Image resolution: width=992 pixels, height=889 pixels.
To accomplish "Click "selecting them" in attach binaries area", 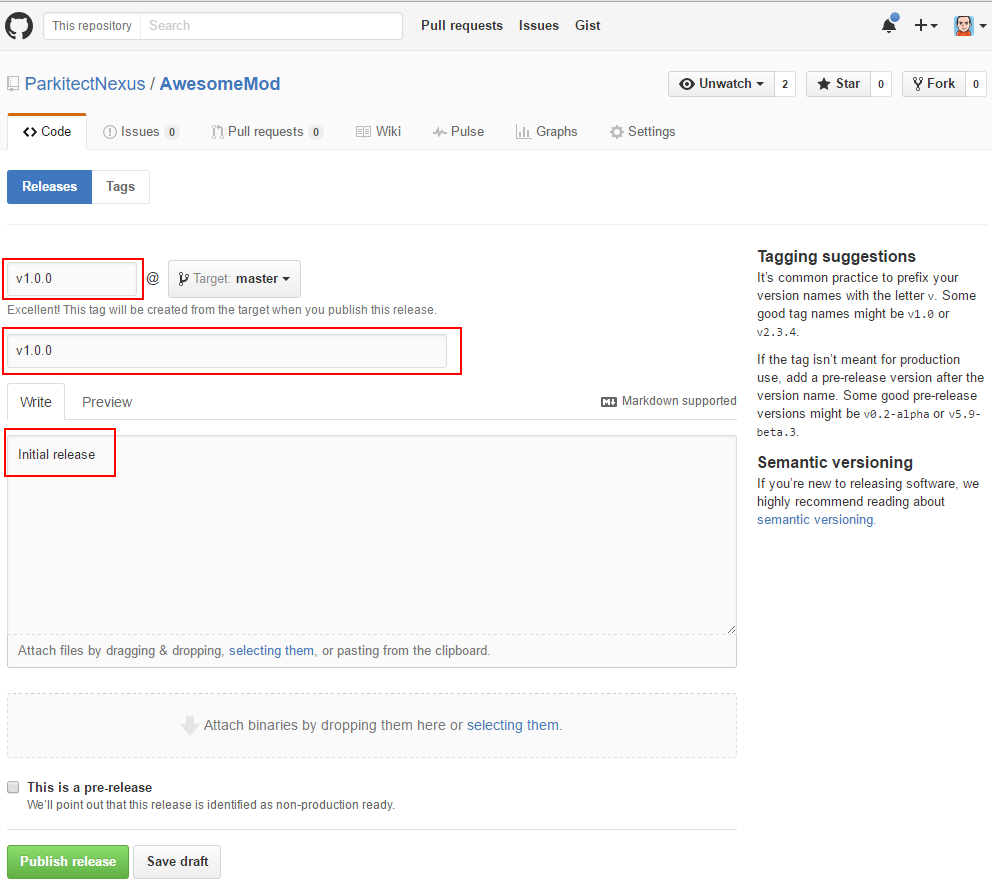I will [x=513, y=725].
